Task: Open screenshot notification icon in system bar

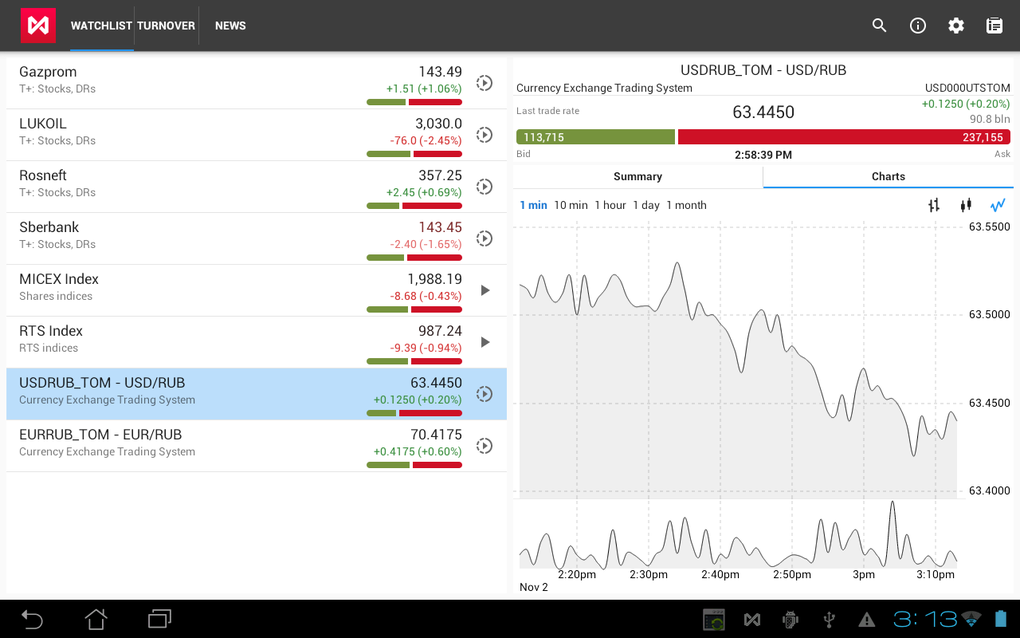Action: [714, 620]
